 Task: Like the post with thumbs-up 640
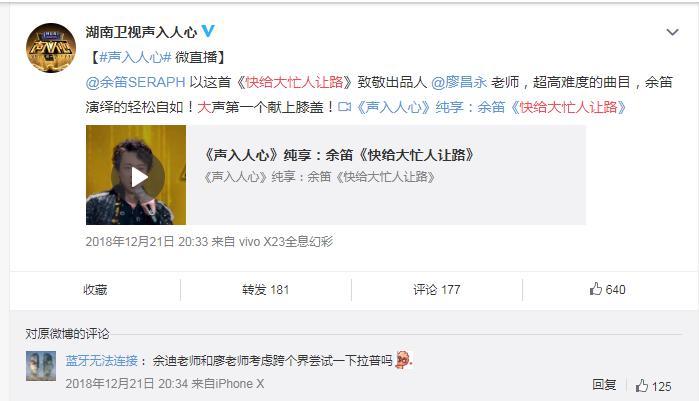(x=607, y=289)
